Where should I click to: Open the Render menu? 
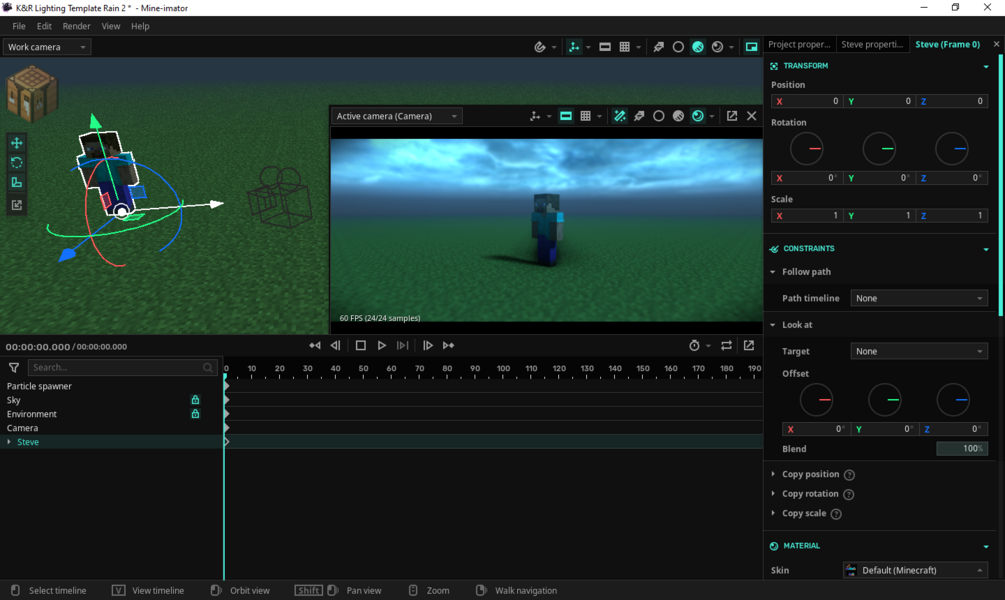click(76, 26)
